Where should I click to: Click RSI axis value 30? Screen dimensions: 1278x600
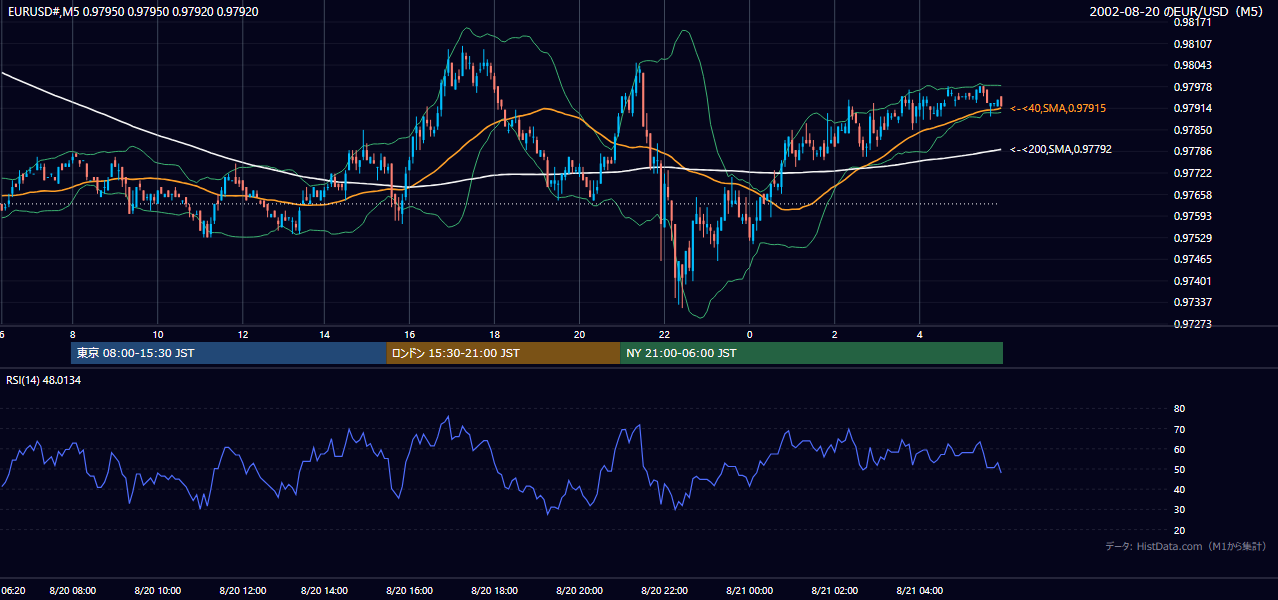pyautogui.click(x=1179, y=510)
